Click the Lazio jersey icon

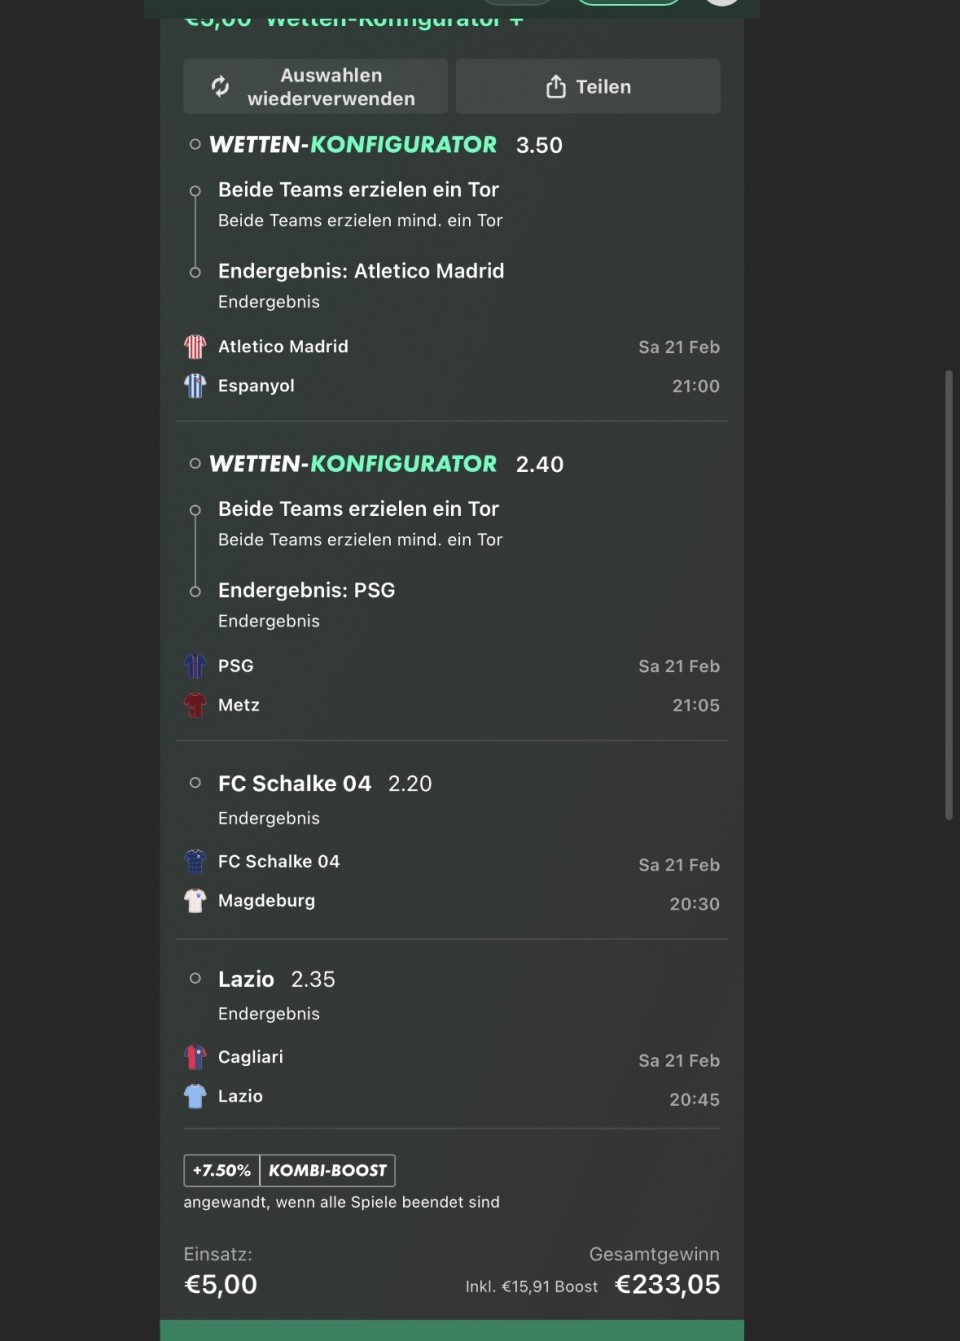click(195, 1096)
